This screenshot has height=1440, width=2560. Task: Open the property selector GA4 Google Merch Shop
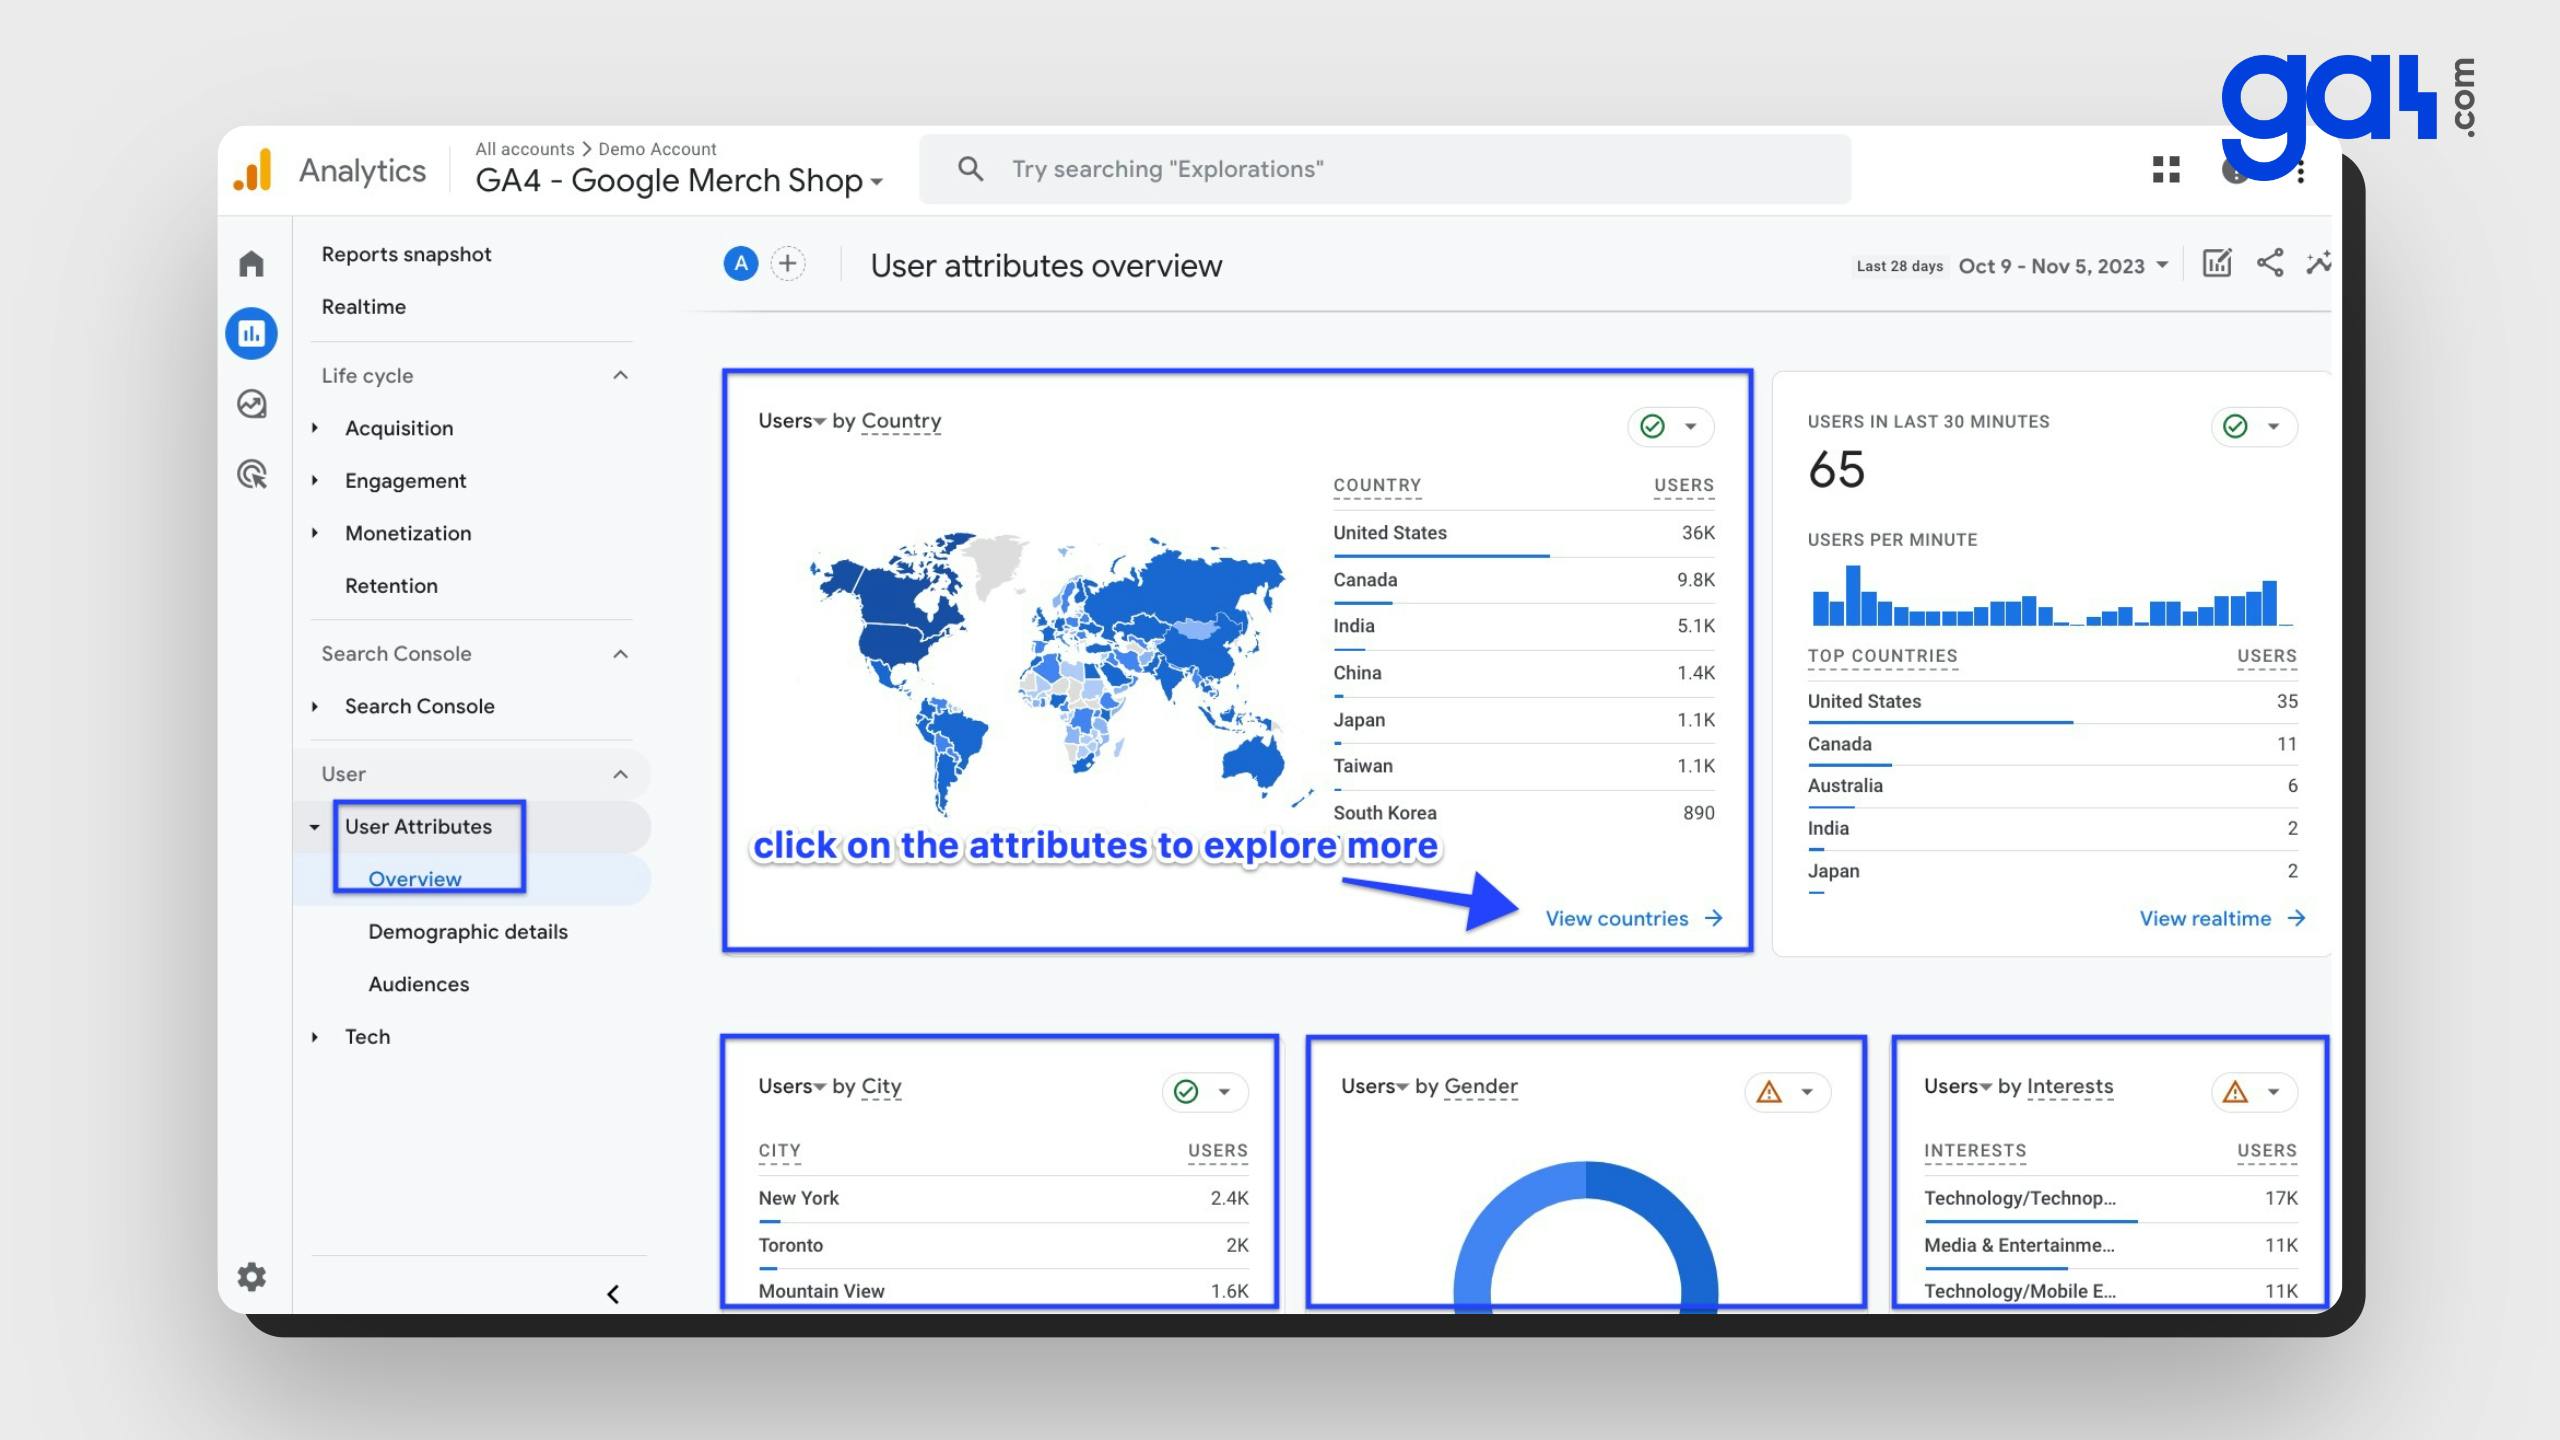tap(678, 181)
